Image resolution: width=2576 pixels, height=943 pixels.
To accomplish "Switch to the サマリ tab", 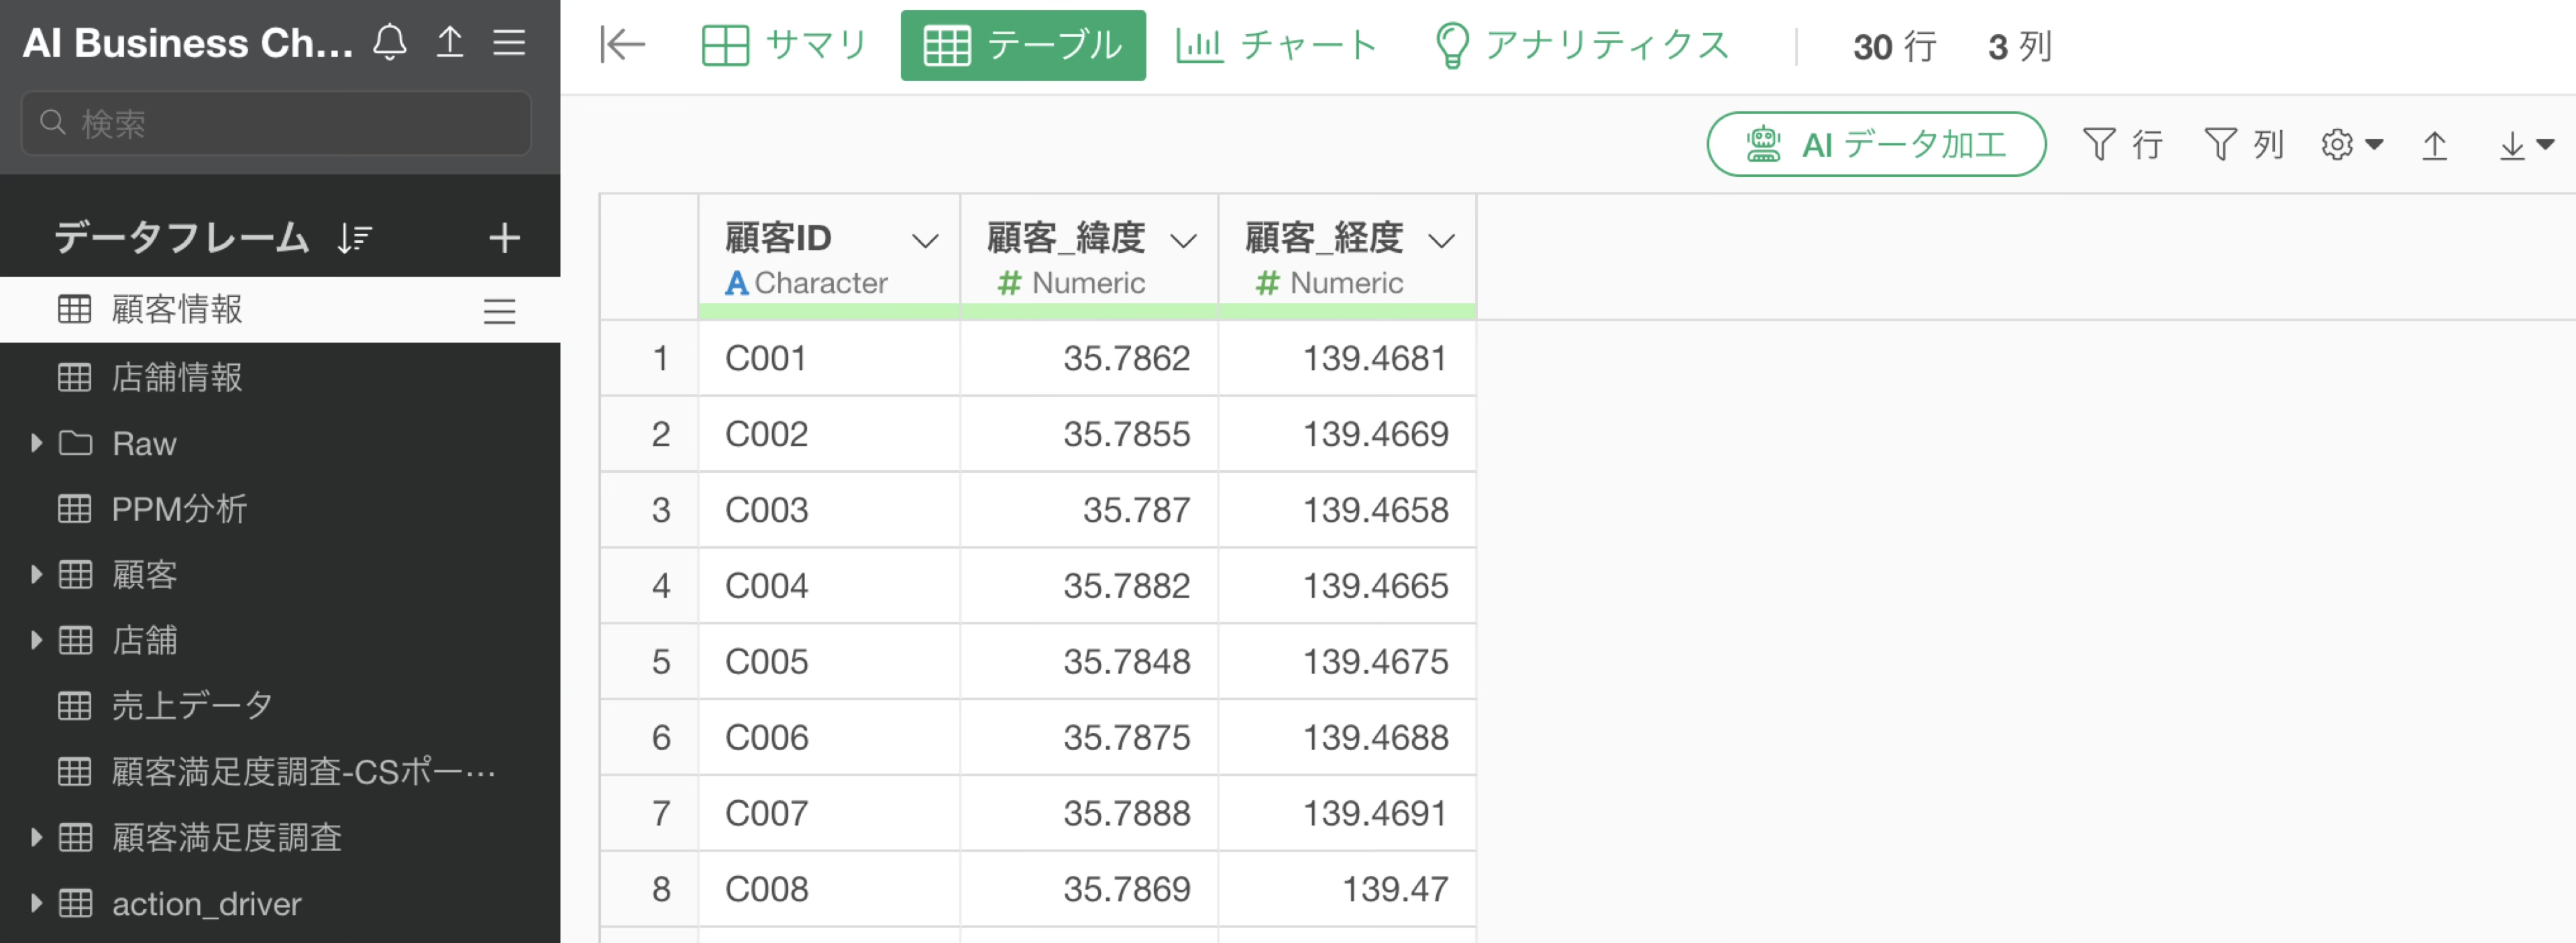I will (784, 45).
